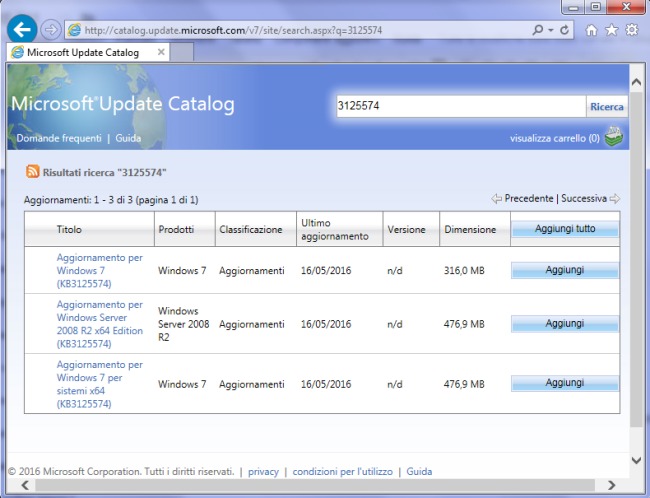Click the Aggiornamenti: 1 - 3 di 3 text
This screenshot has height=498, width=650.
[111, 200]
